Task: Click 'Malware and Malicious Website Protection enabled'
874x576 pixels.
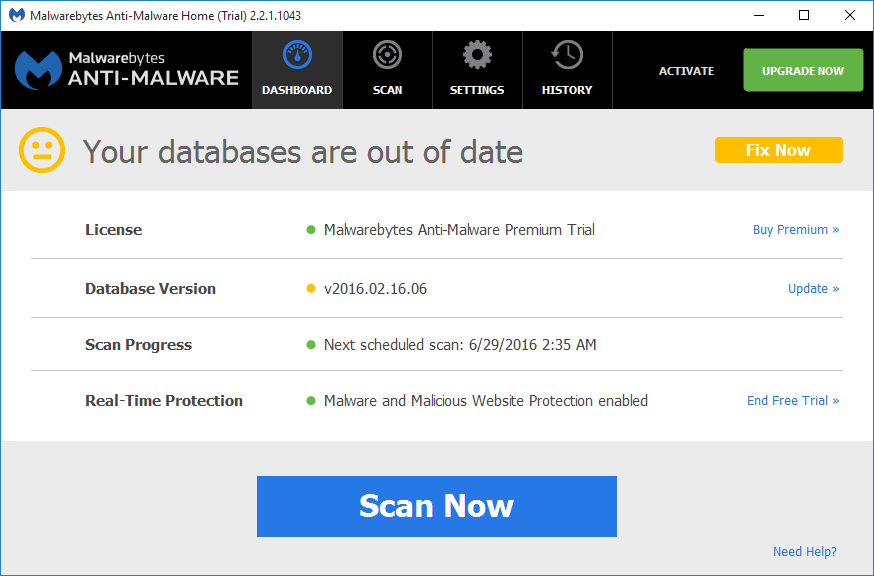Action: [486, 400]
